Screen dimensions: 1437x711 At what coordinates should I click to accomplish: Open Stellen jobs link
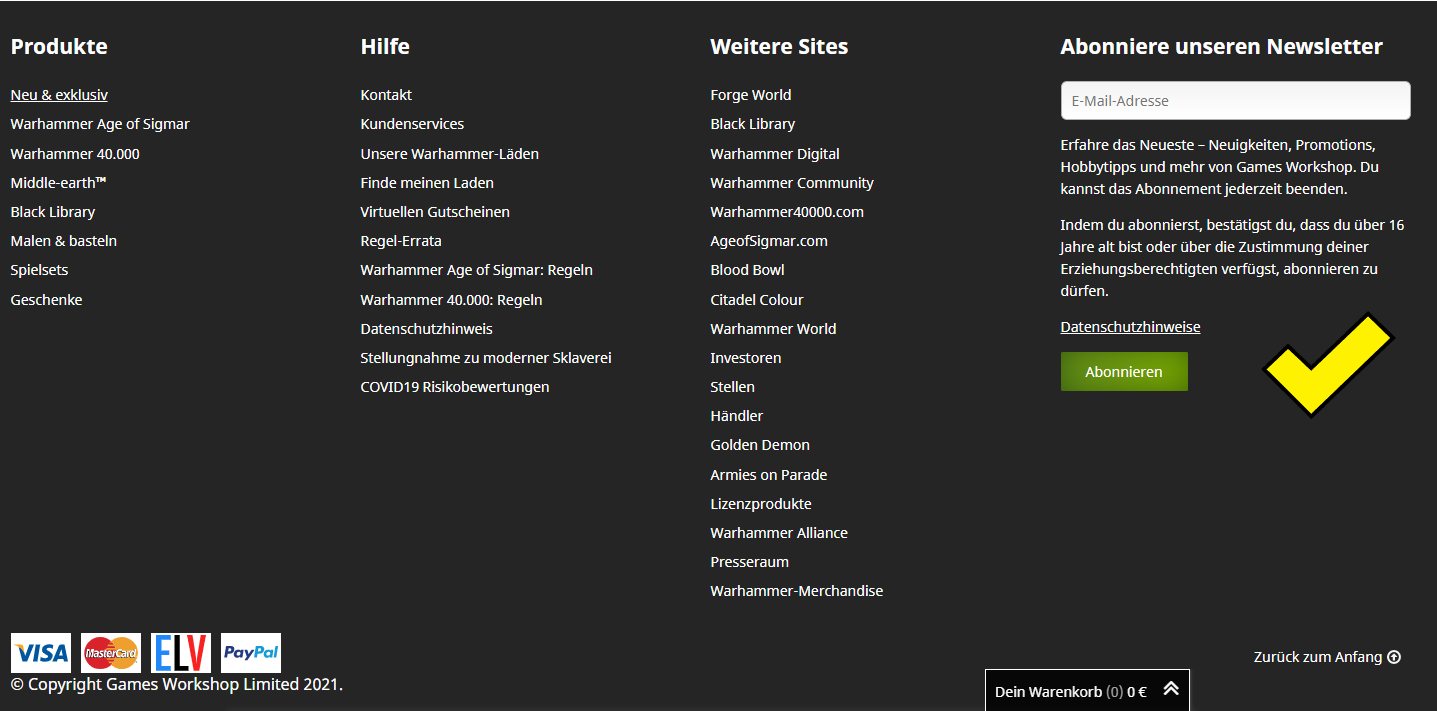click(733, 387)
